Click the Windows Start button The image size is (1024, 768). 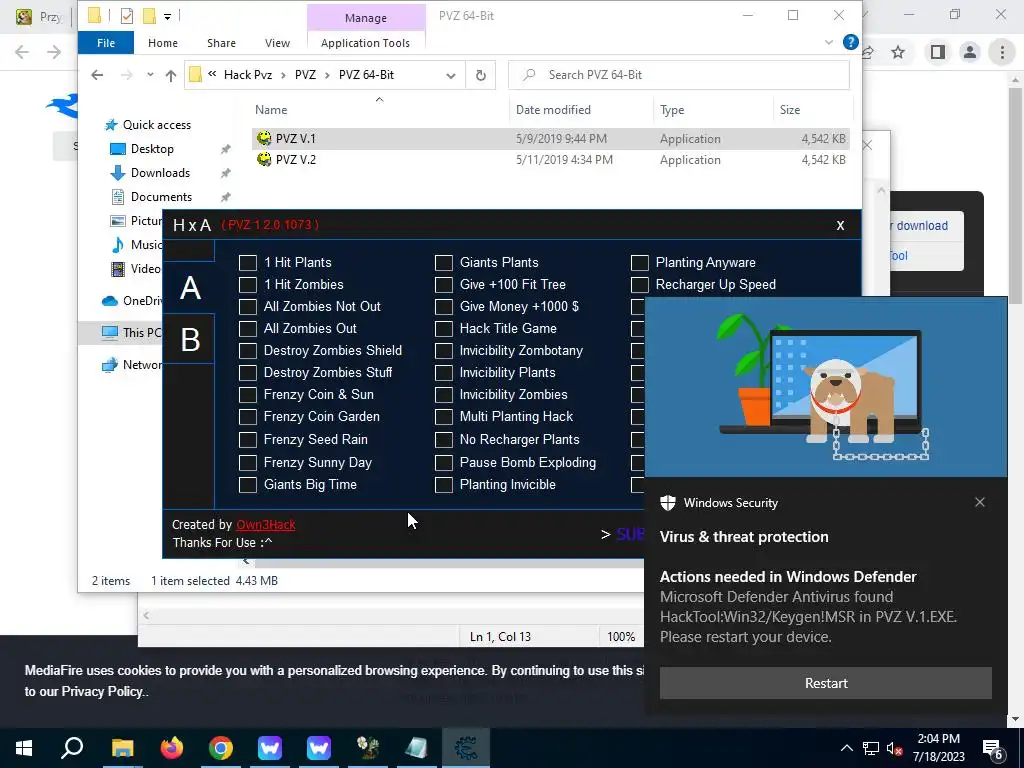click(x=24, y=748)
